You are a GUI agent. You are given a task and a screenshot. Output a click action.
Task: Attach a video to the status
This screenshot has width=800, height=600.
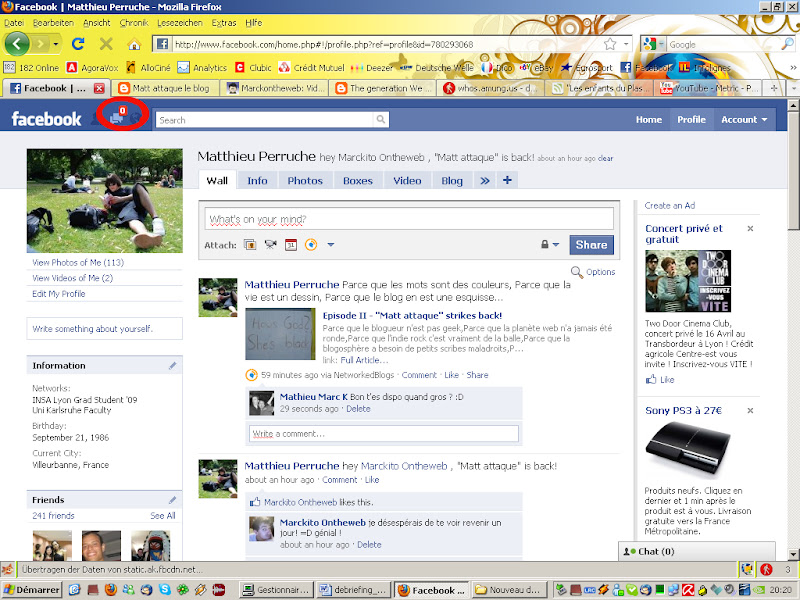click(270, 245)
